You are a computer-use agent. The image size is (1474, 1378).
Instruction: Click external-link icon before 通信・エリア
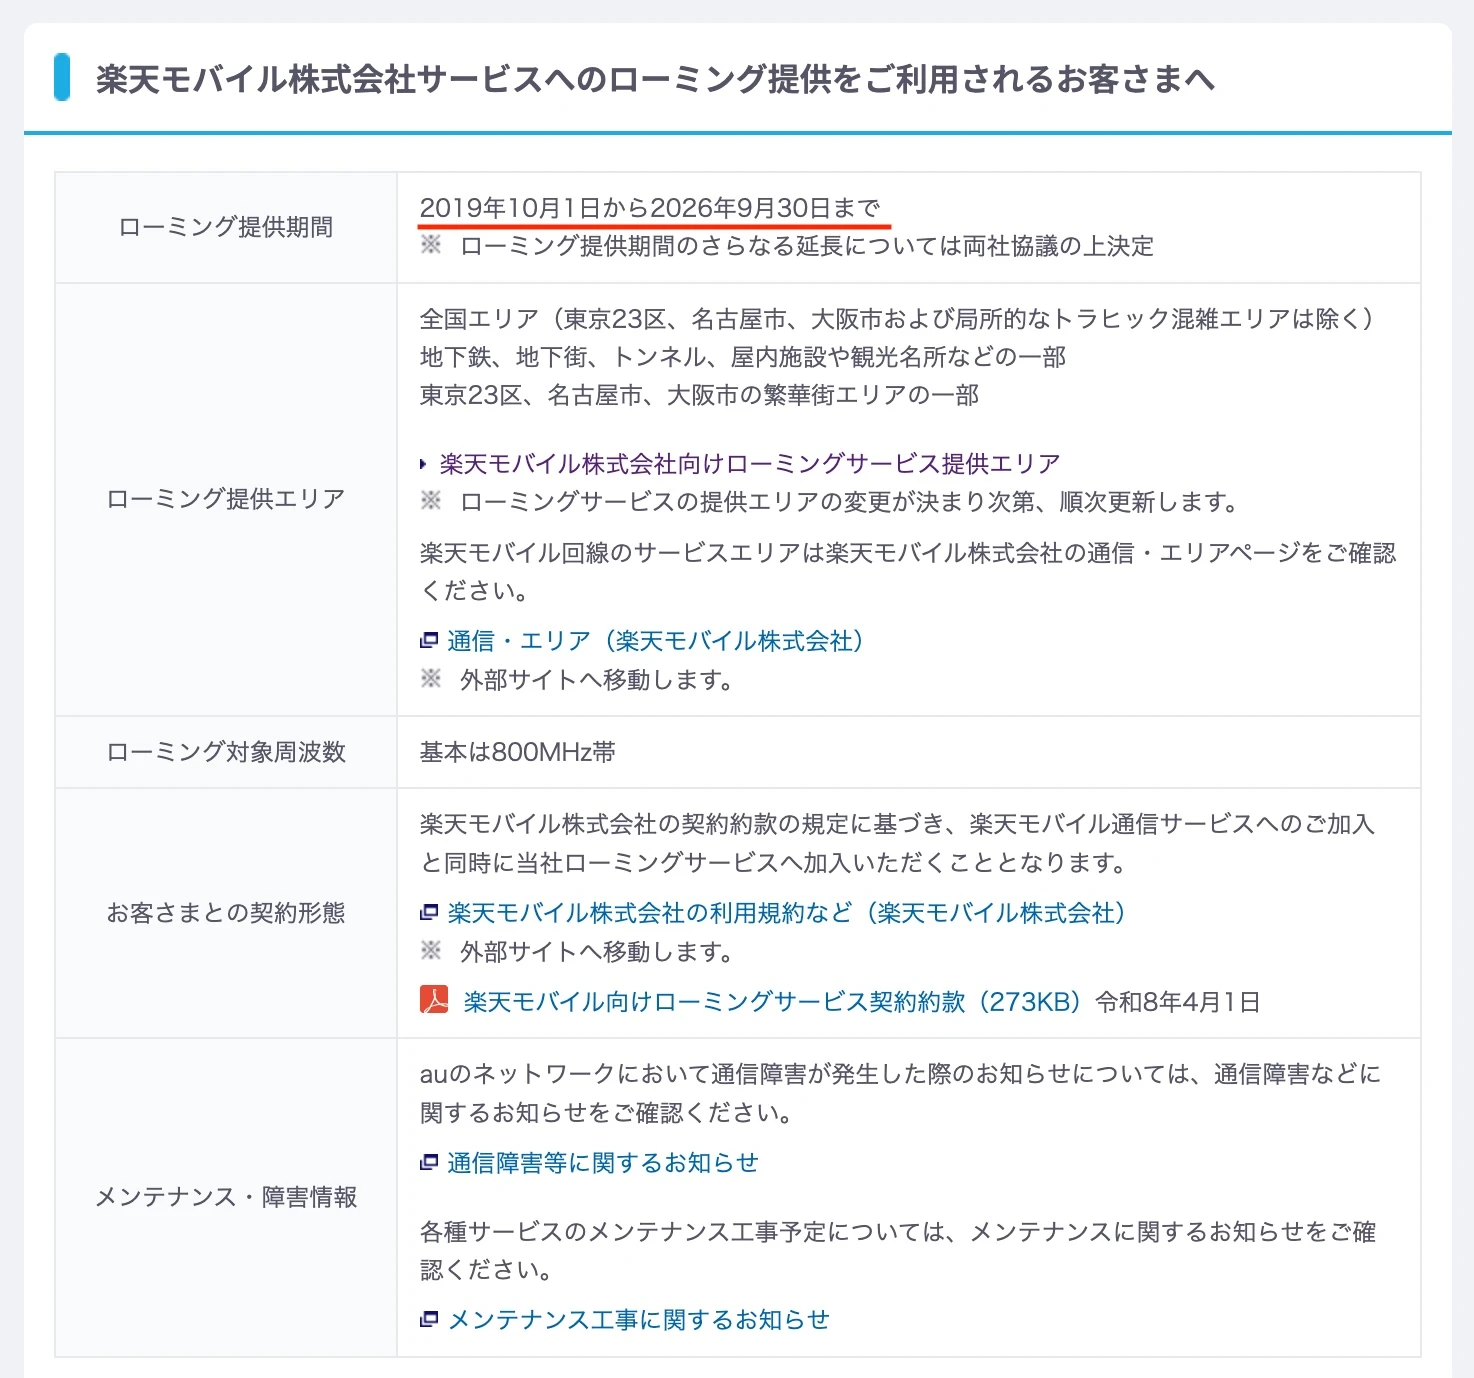[x=429, y=640]
